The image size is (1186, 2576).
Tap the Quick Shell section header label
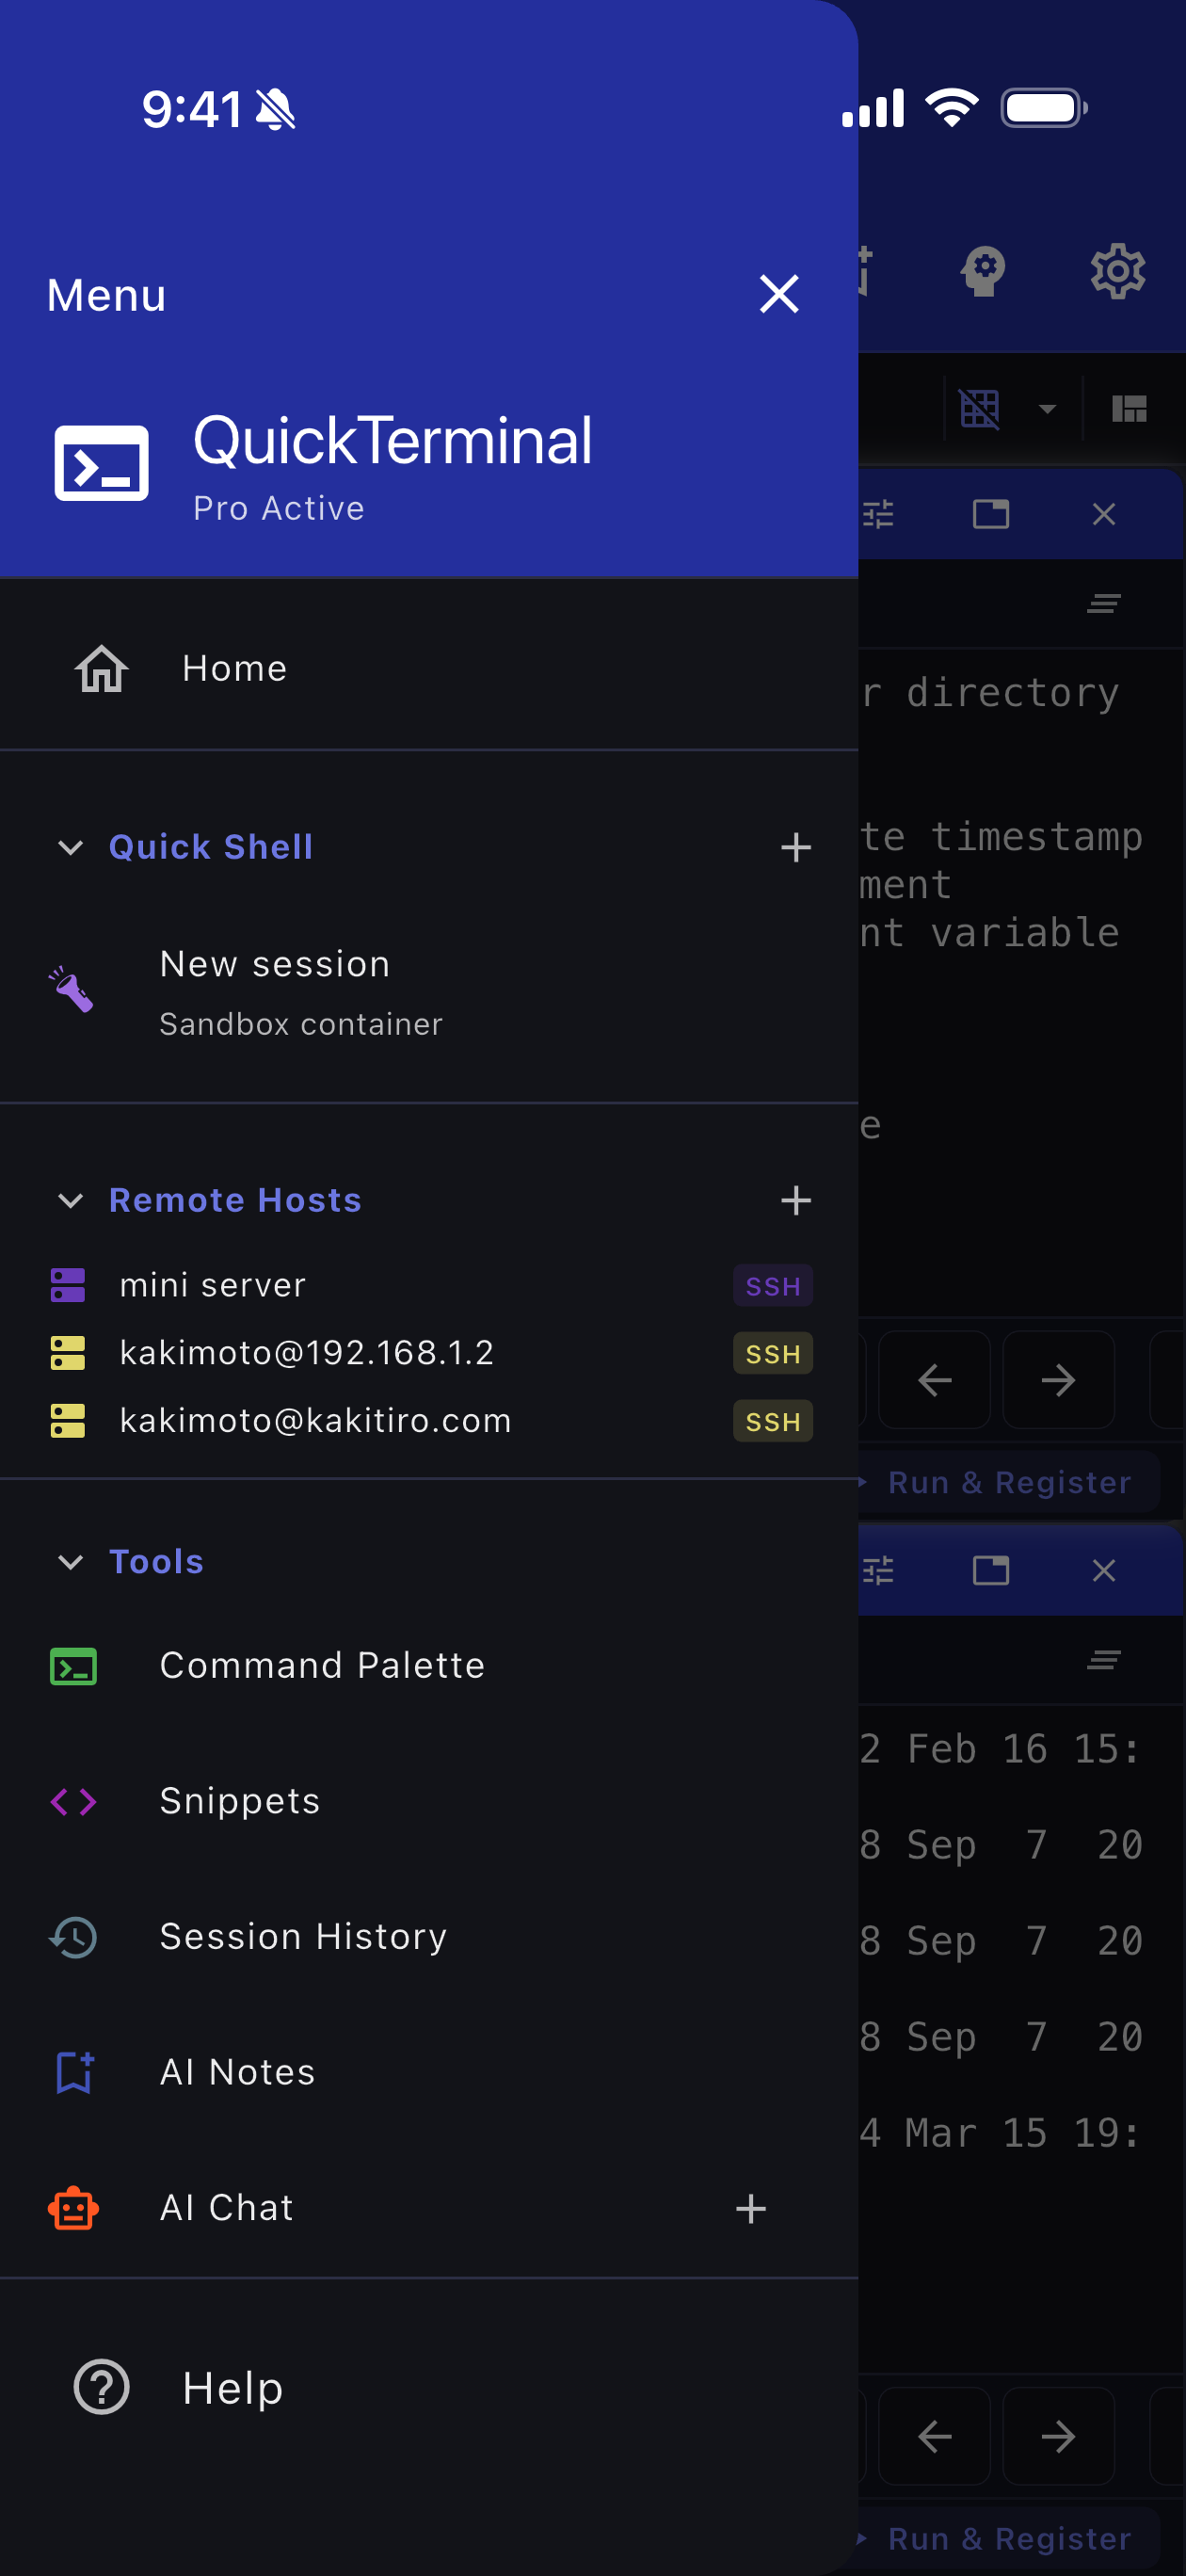click(x=211, y=847)
